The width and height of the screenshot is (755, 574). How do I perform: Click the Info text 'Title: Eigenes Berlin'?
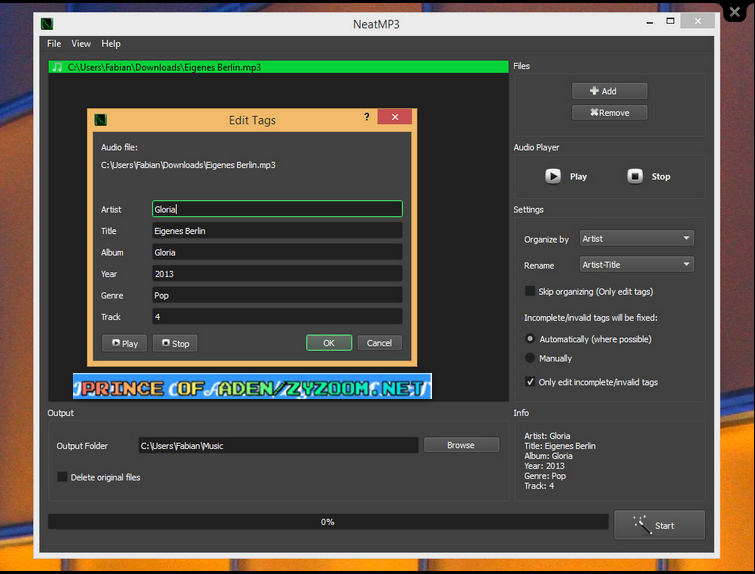tap(560, 446)
